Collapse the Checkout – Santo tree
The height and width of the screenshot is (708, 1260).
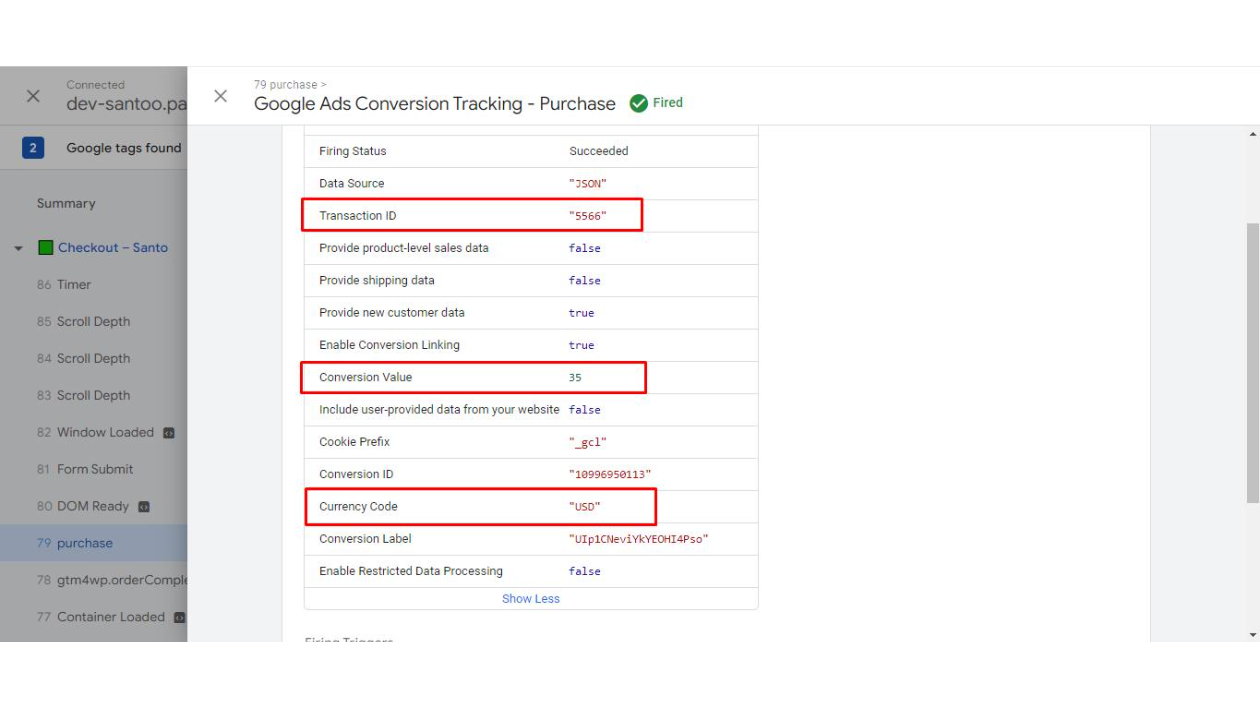(x=19, y=248)
